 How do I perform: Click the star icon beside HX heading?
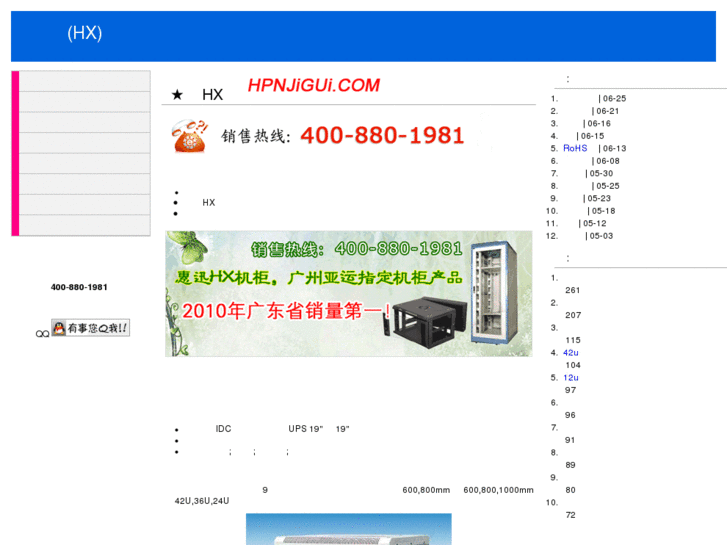[177, 95]
